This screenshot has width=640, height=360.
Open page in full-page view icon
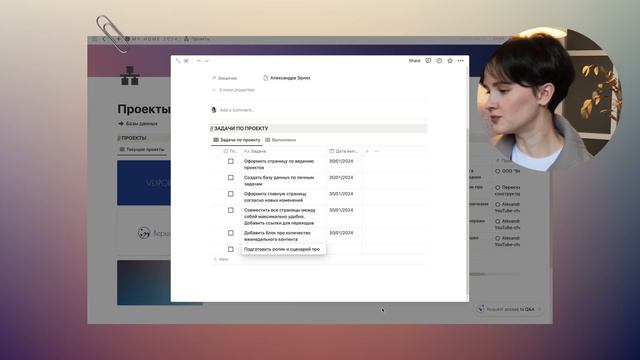[178, 61]
